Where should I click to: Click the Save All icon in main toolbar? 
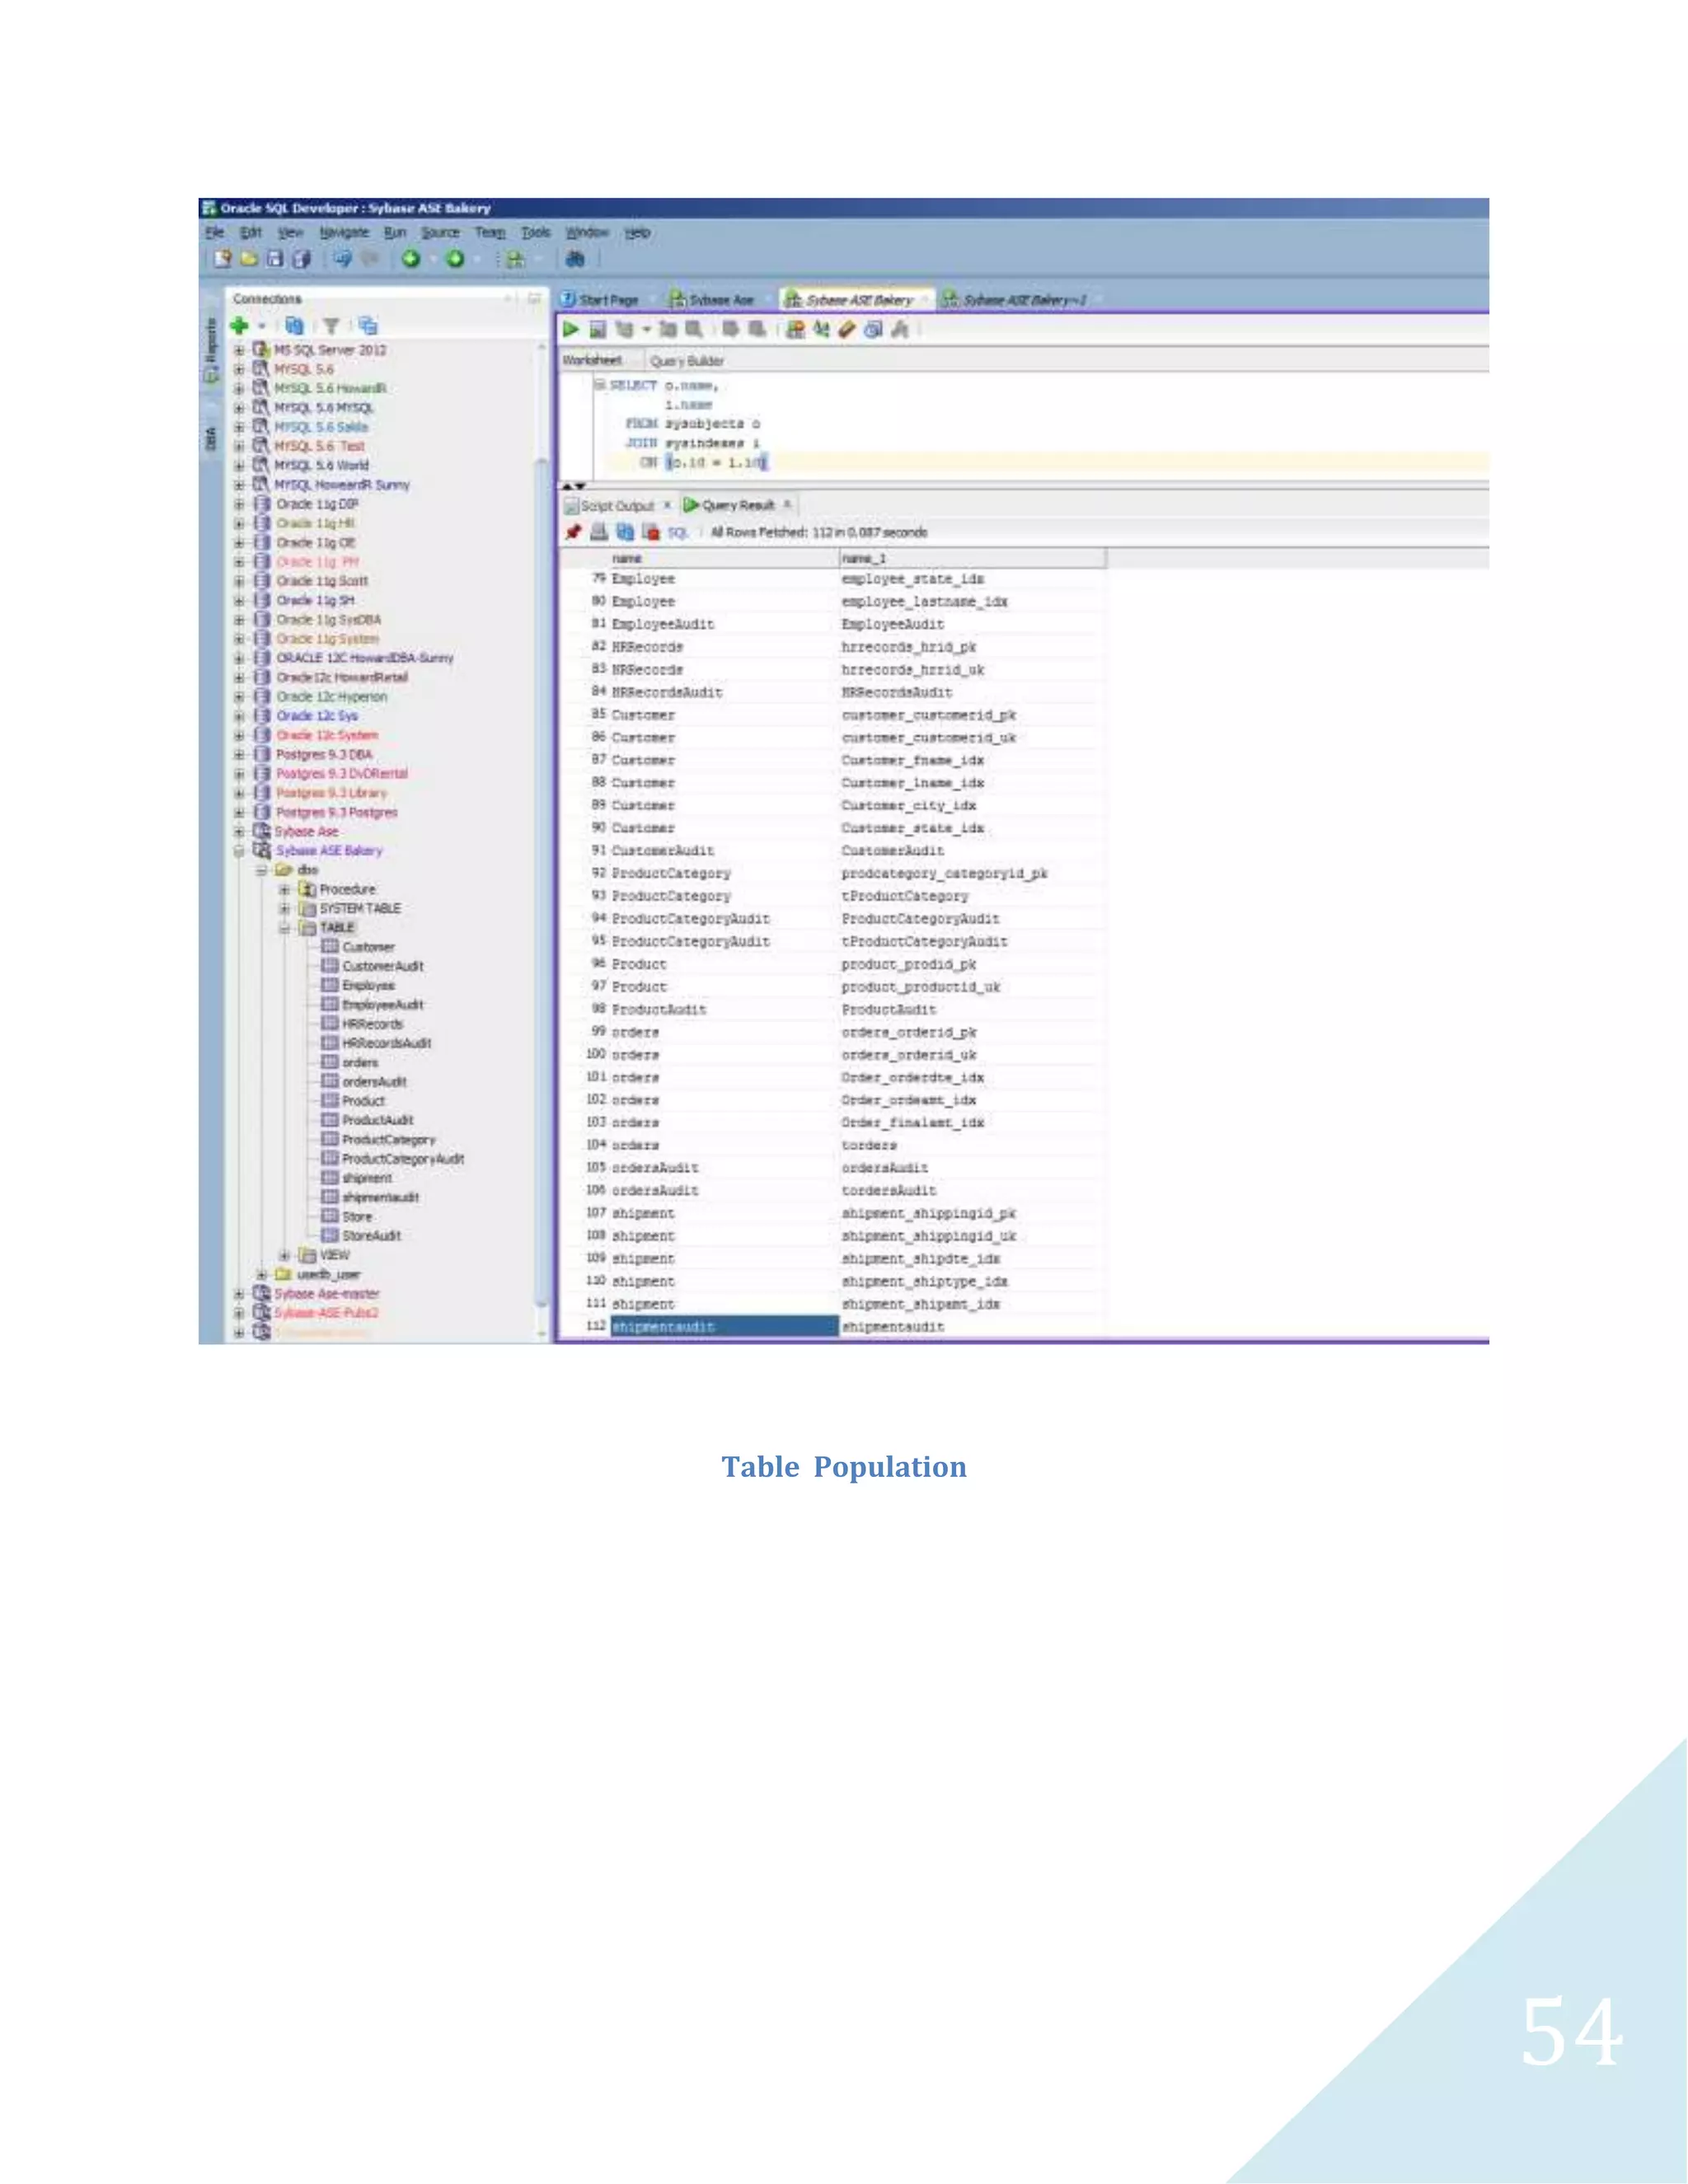coord(300,259)
